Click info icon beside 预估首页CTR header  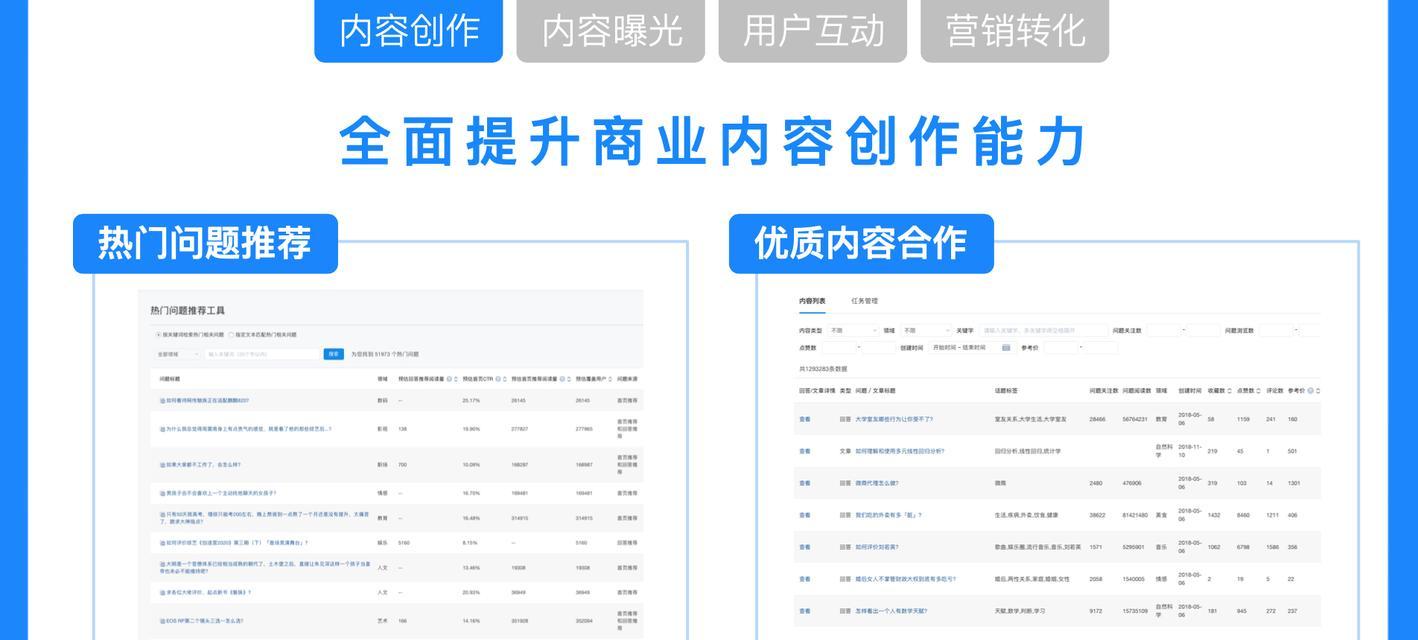tap(498, 379)
